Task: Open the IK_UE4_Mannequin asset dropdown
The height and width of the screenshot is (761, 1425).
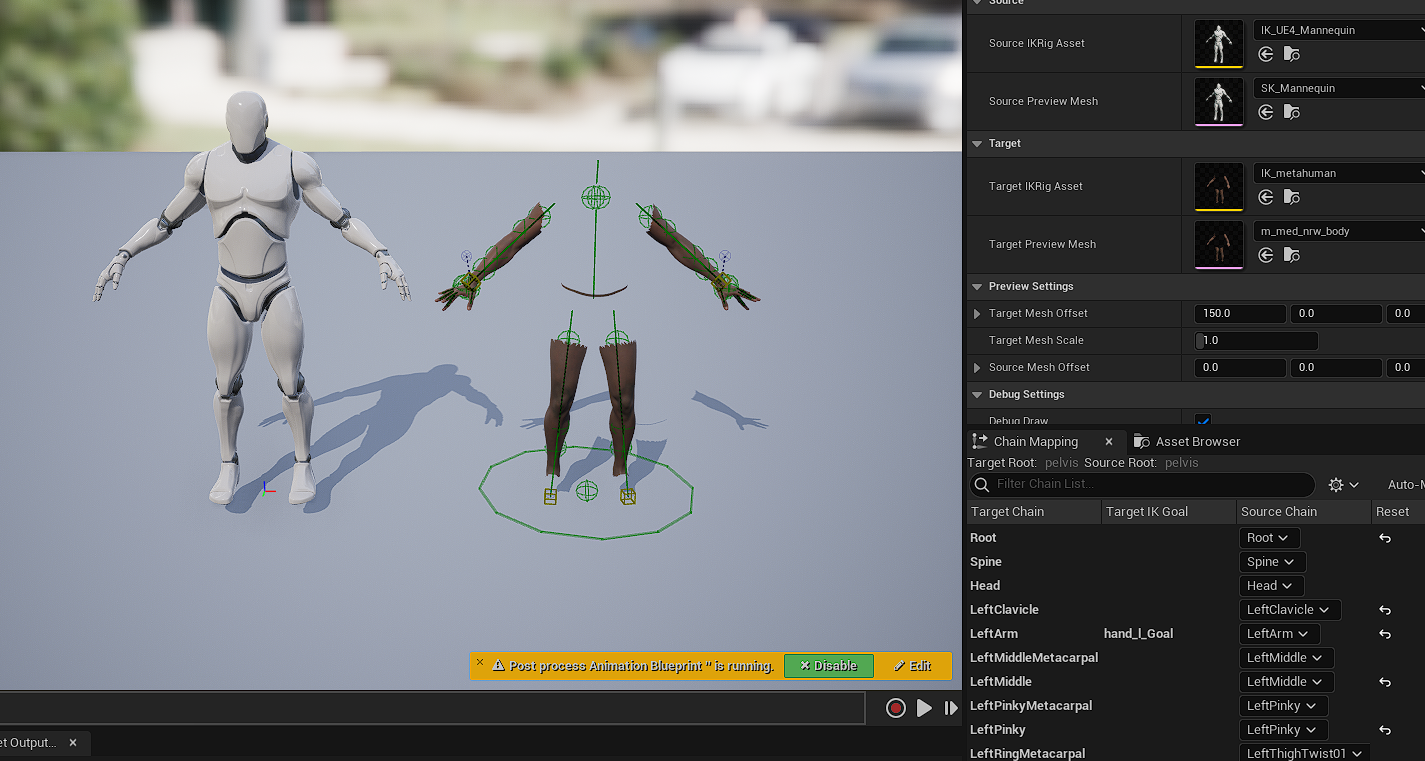Action: (1339, 30)
